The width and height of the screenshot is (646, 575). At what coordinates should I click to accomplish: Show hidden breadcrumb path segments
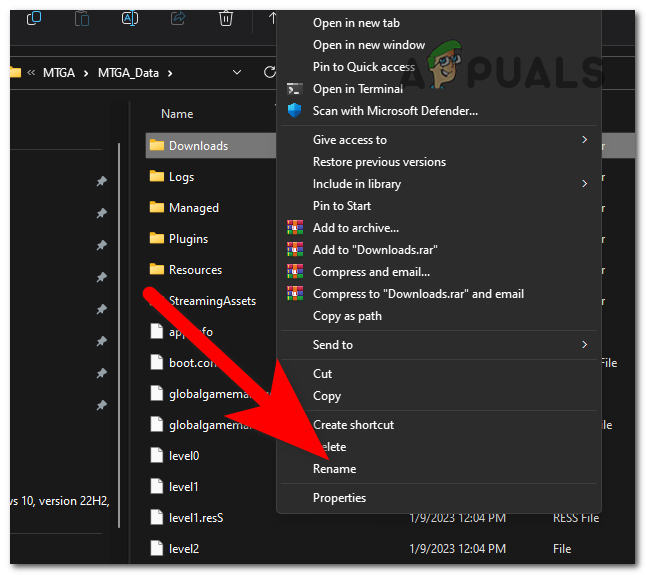click(x=31, y=73)
